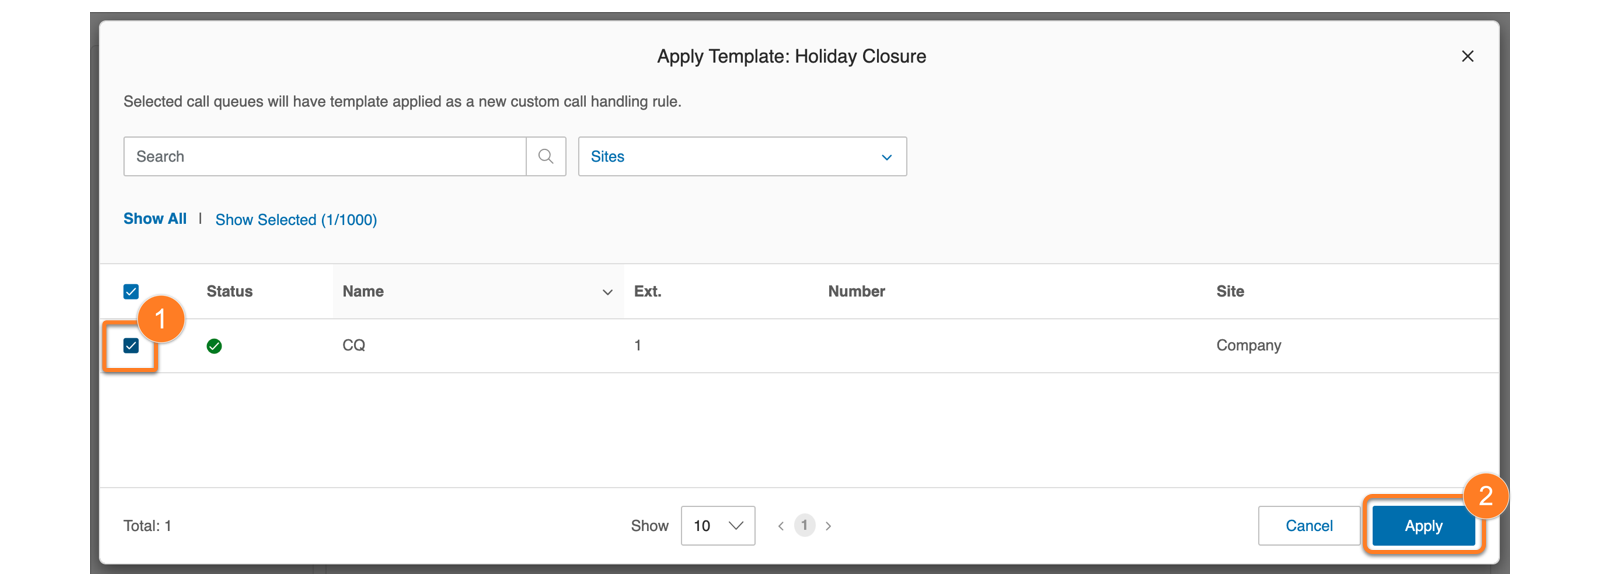Click the Ext. column header

coord(648,292)
